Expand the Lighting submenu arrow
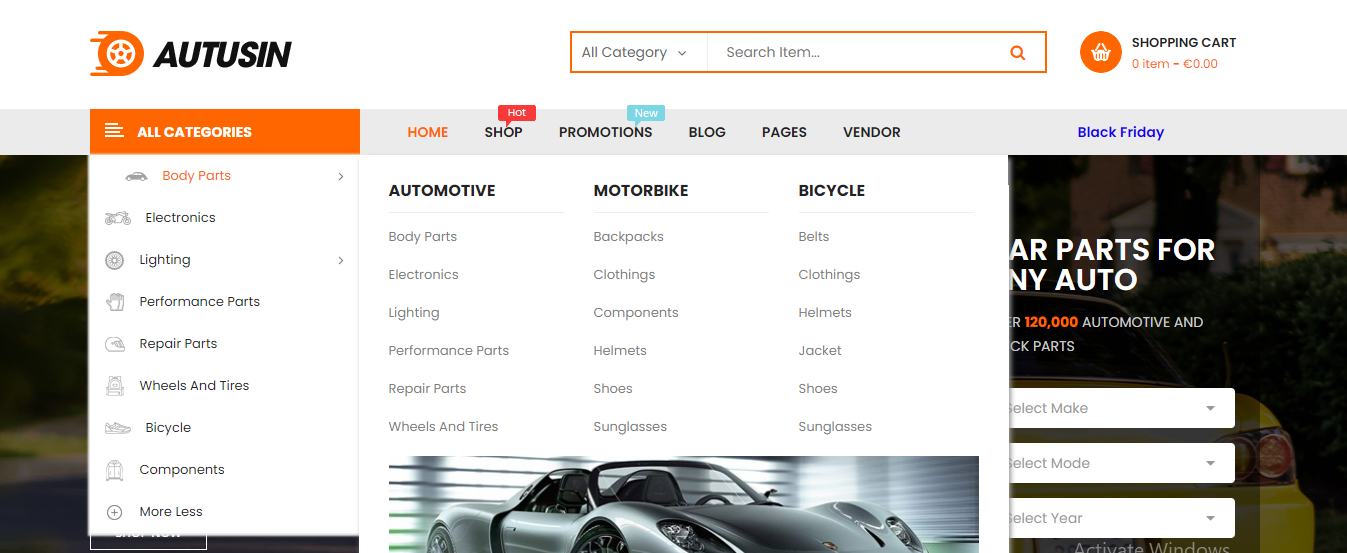The height and width of the screenshot is (553, 1347). [x=340, y=260]
